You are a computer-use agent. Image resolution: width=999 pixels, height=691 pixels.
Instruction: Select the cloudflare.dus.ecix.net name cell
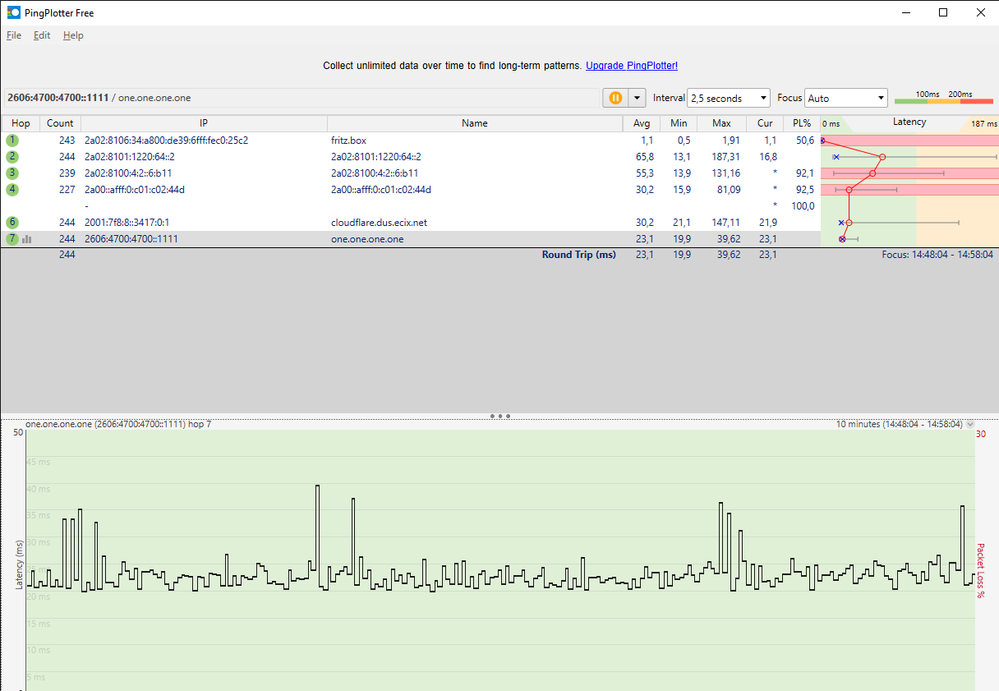[379, 222]
